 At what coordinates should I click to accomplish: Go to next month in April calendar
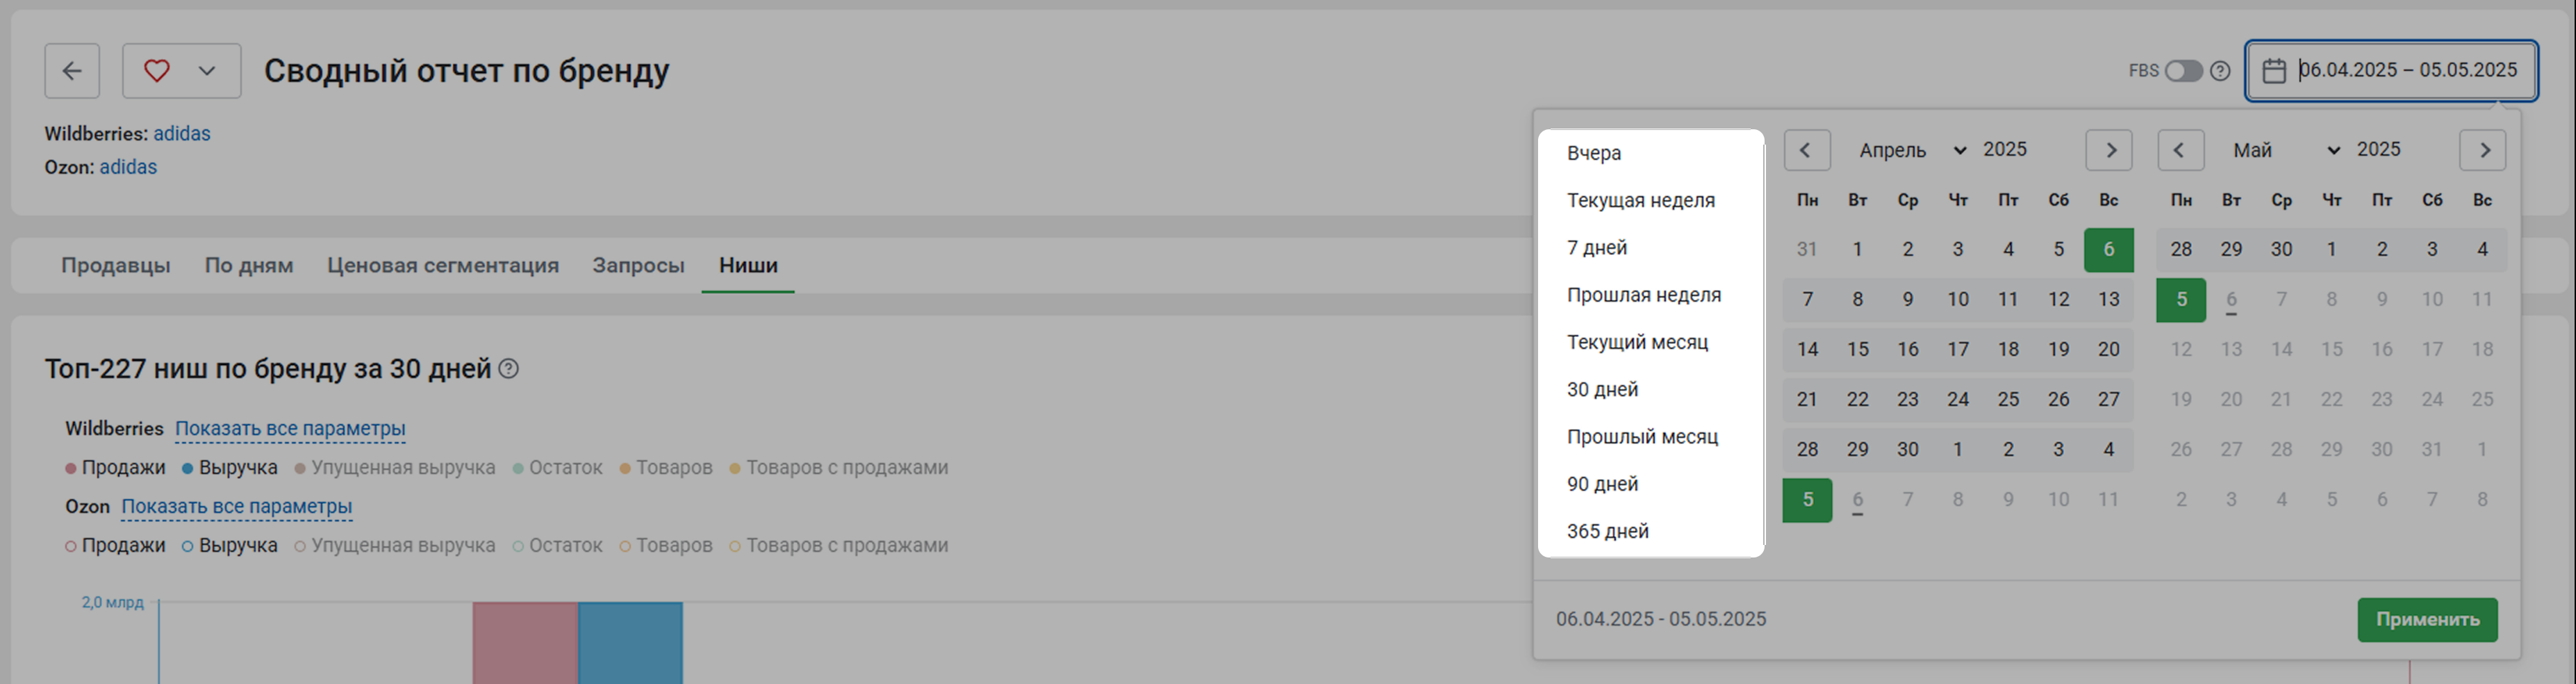coord(2109,150)
